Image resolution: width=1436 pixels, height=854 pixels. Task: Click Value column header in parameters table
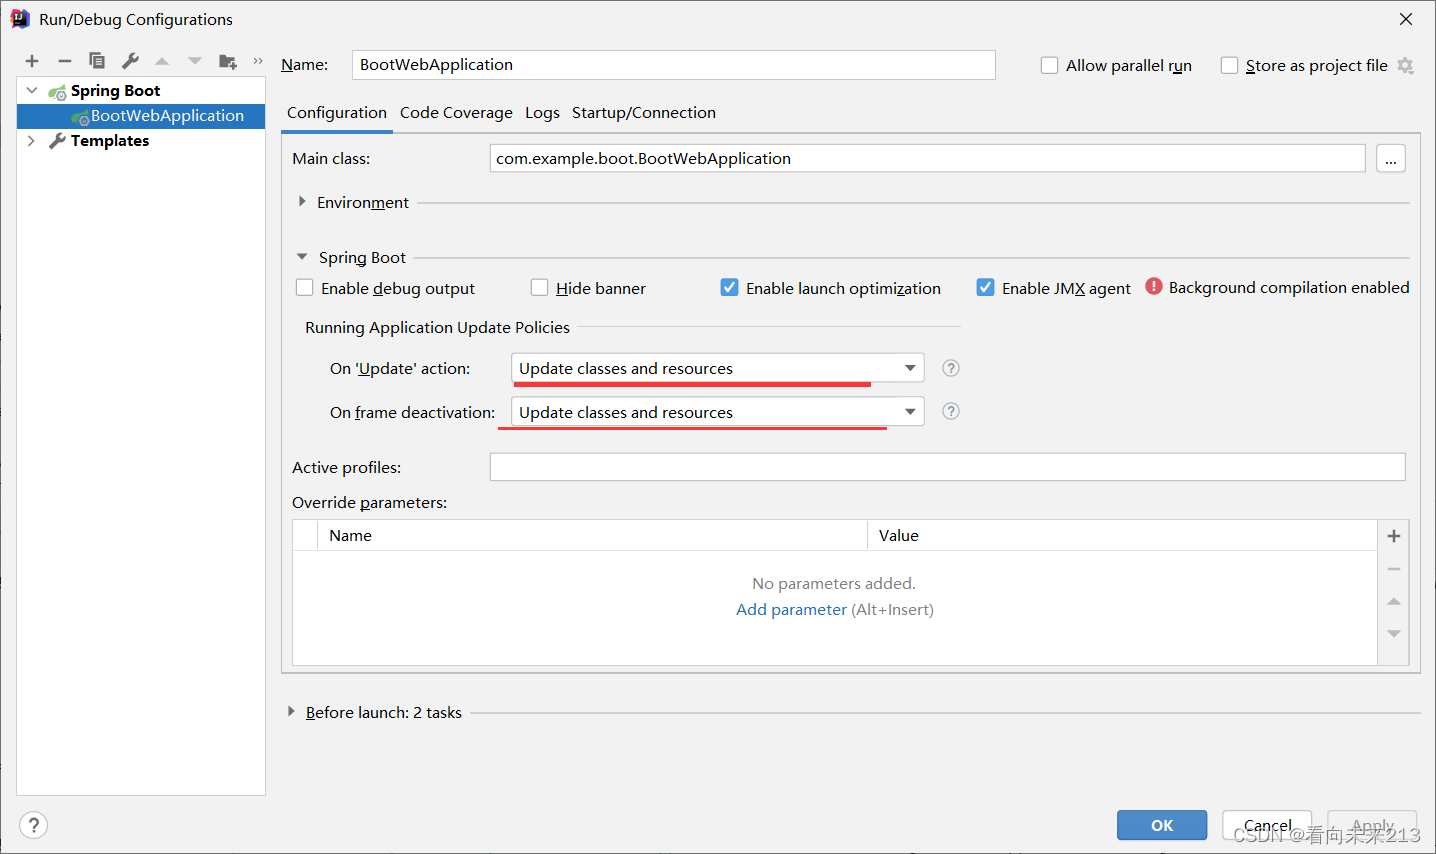1122,536
